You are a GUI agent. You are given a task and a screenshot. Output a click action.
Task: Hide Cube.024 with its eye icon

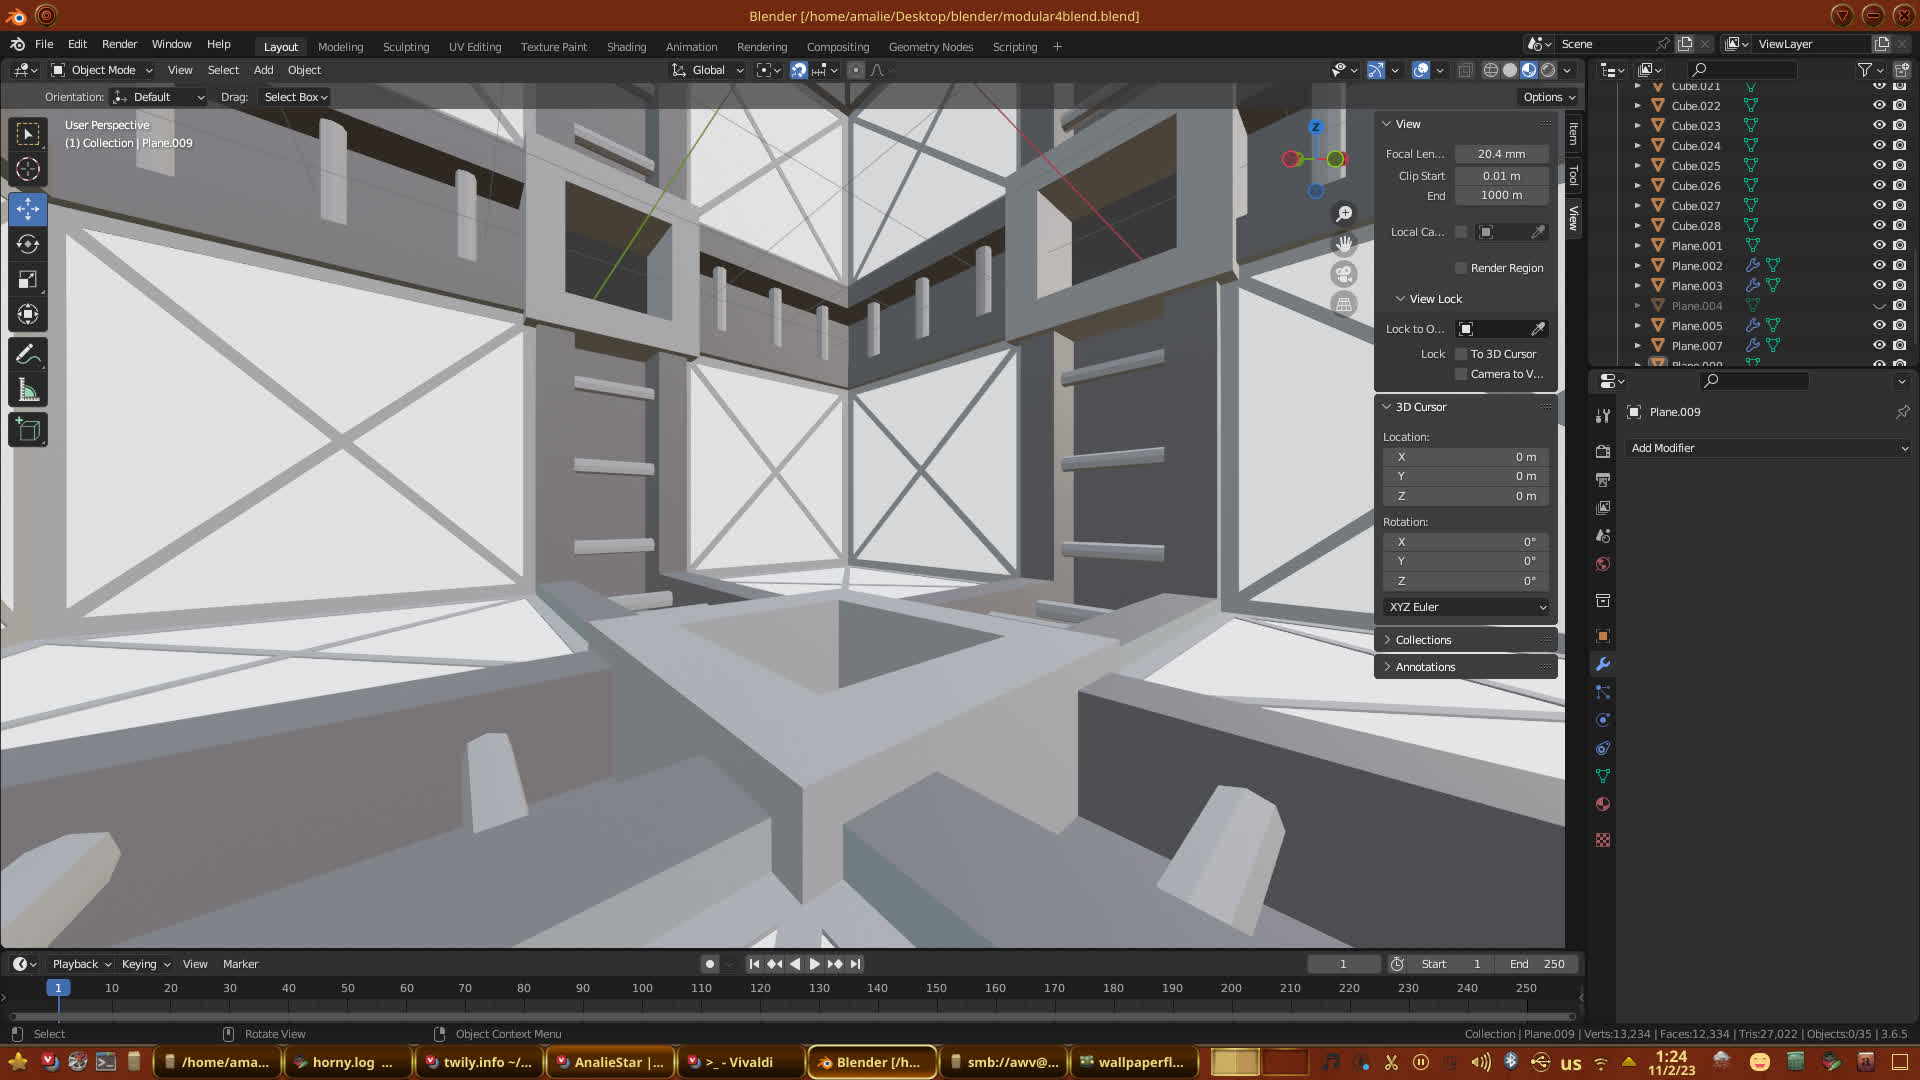pos(1878,146)
